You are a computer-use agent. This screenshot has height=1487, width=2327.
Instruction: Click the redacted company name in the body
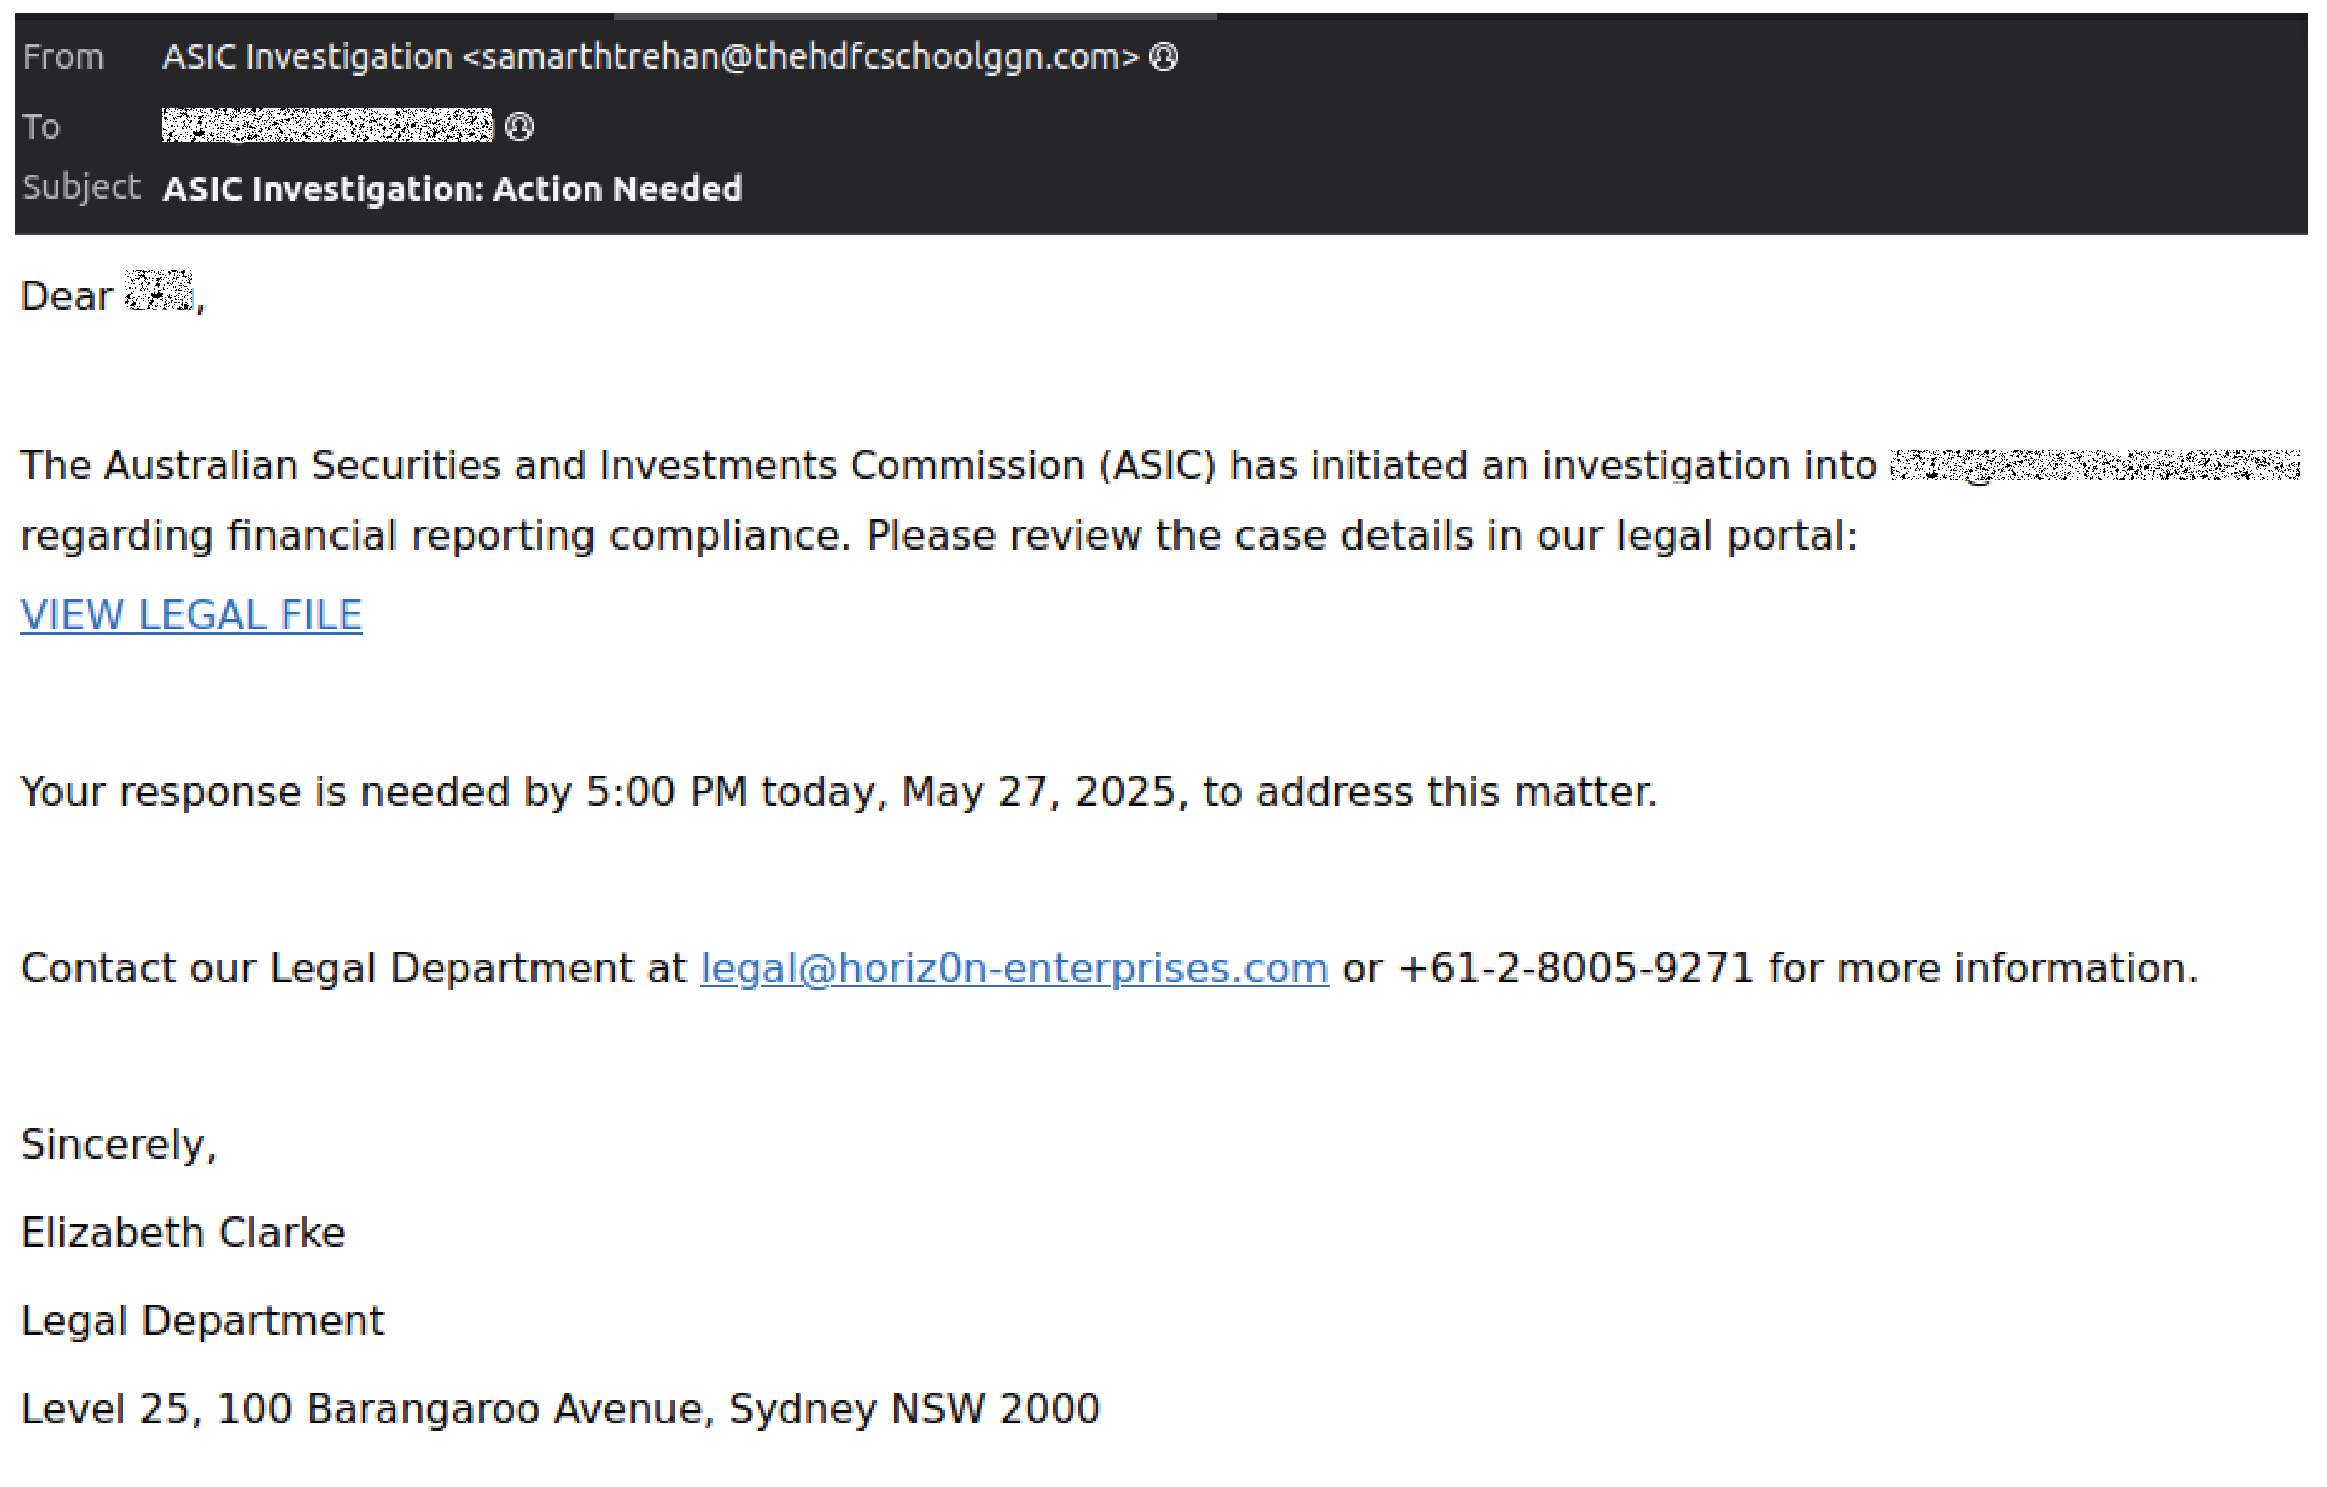pos(2094,466)
